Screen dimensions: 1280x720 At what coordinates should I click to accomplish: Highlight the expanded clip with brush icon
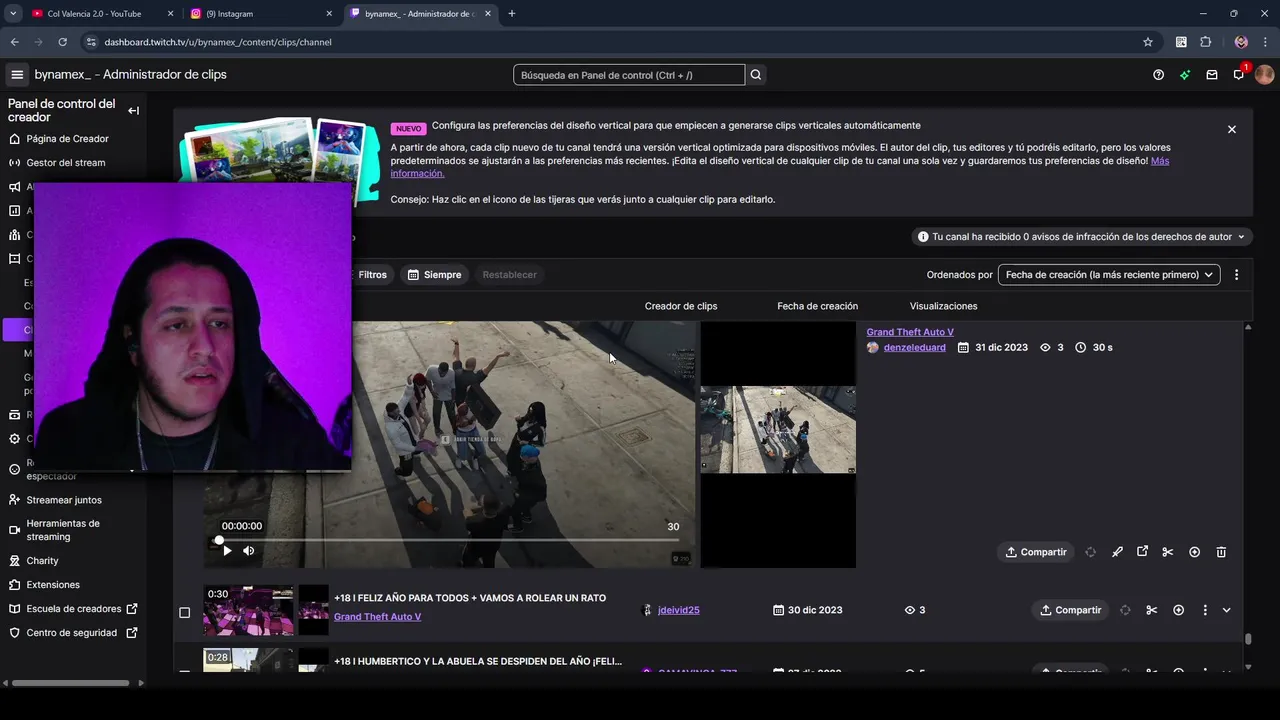pos(1117,552)
